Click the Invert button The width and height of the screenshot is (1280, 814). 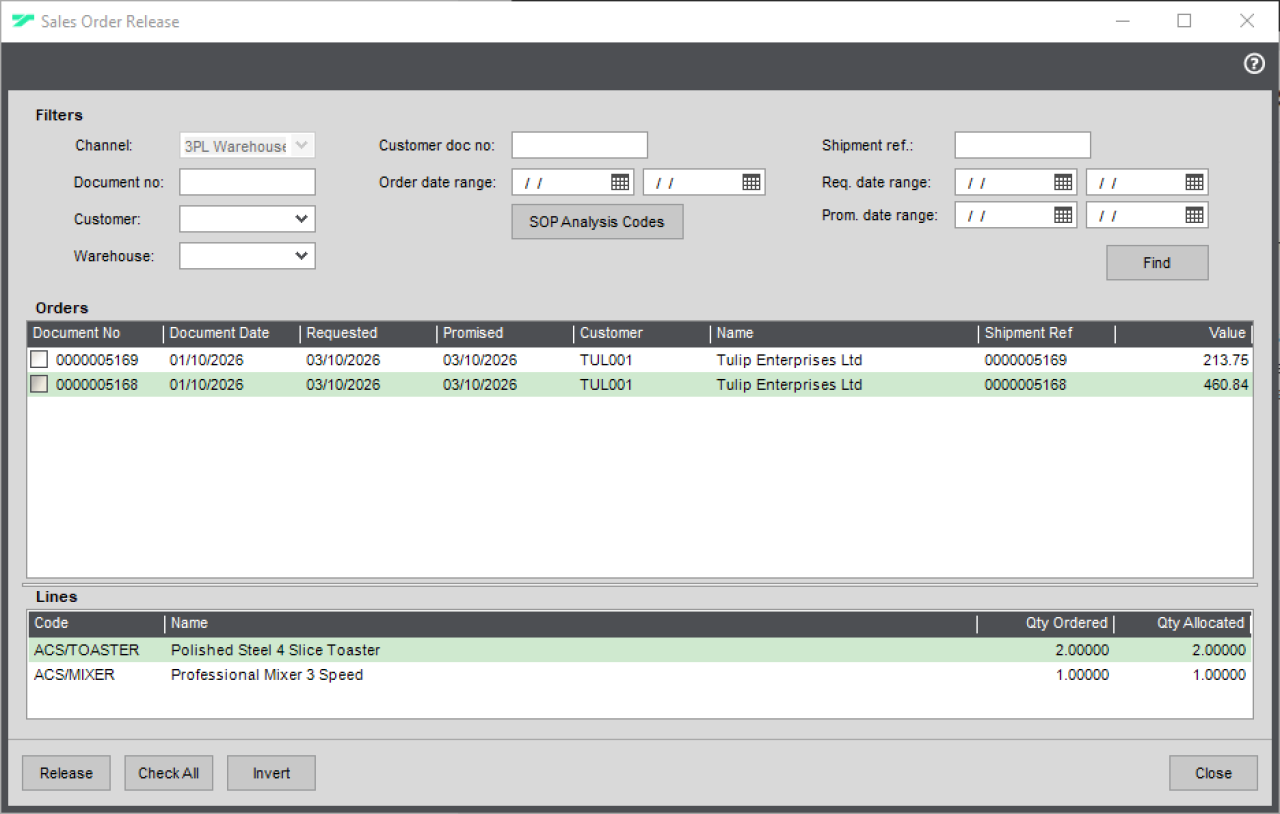(271, 773)
